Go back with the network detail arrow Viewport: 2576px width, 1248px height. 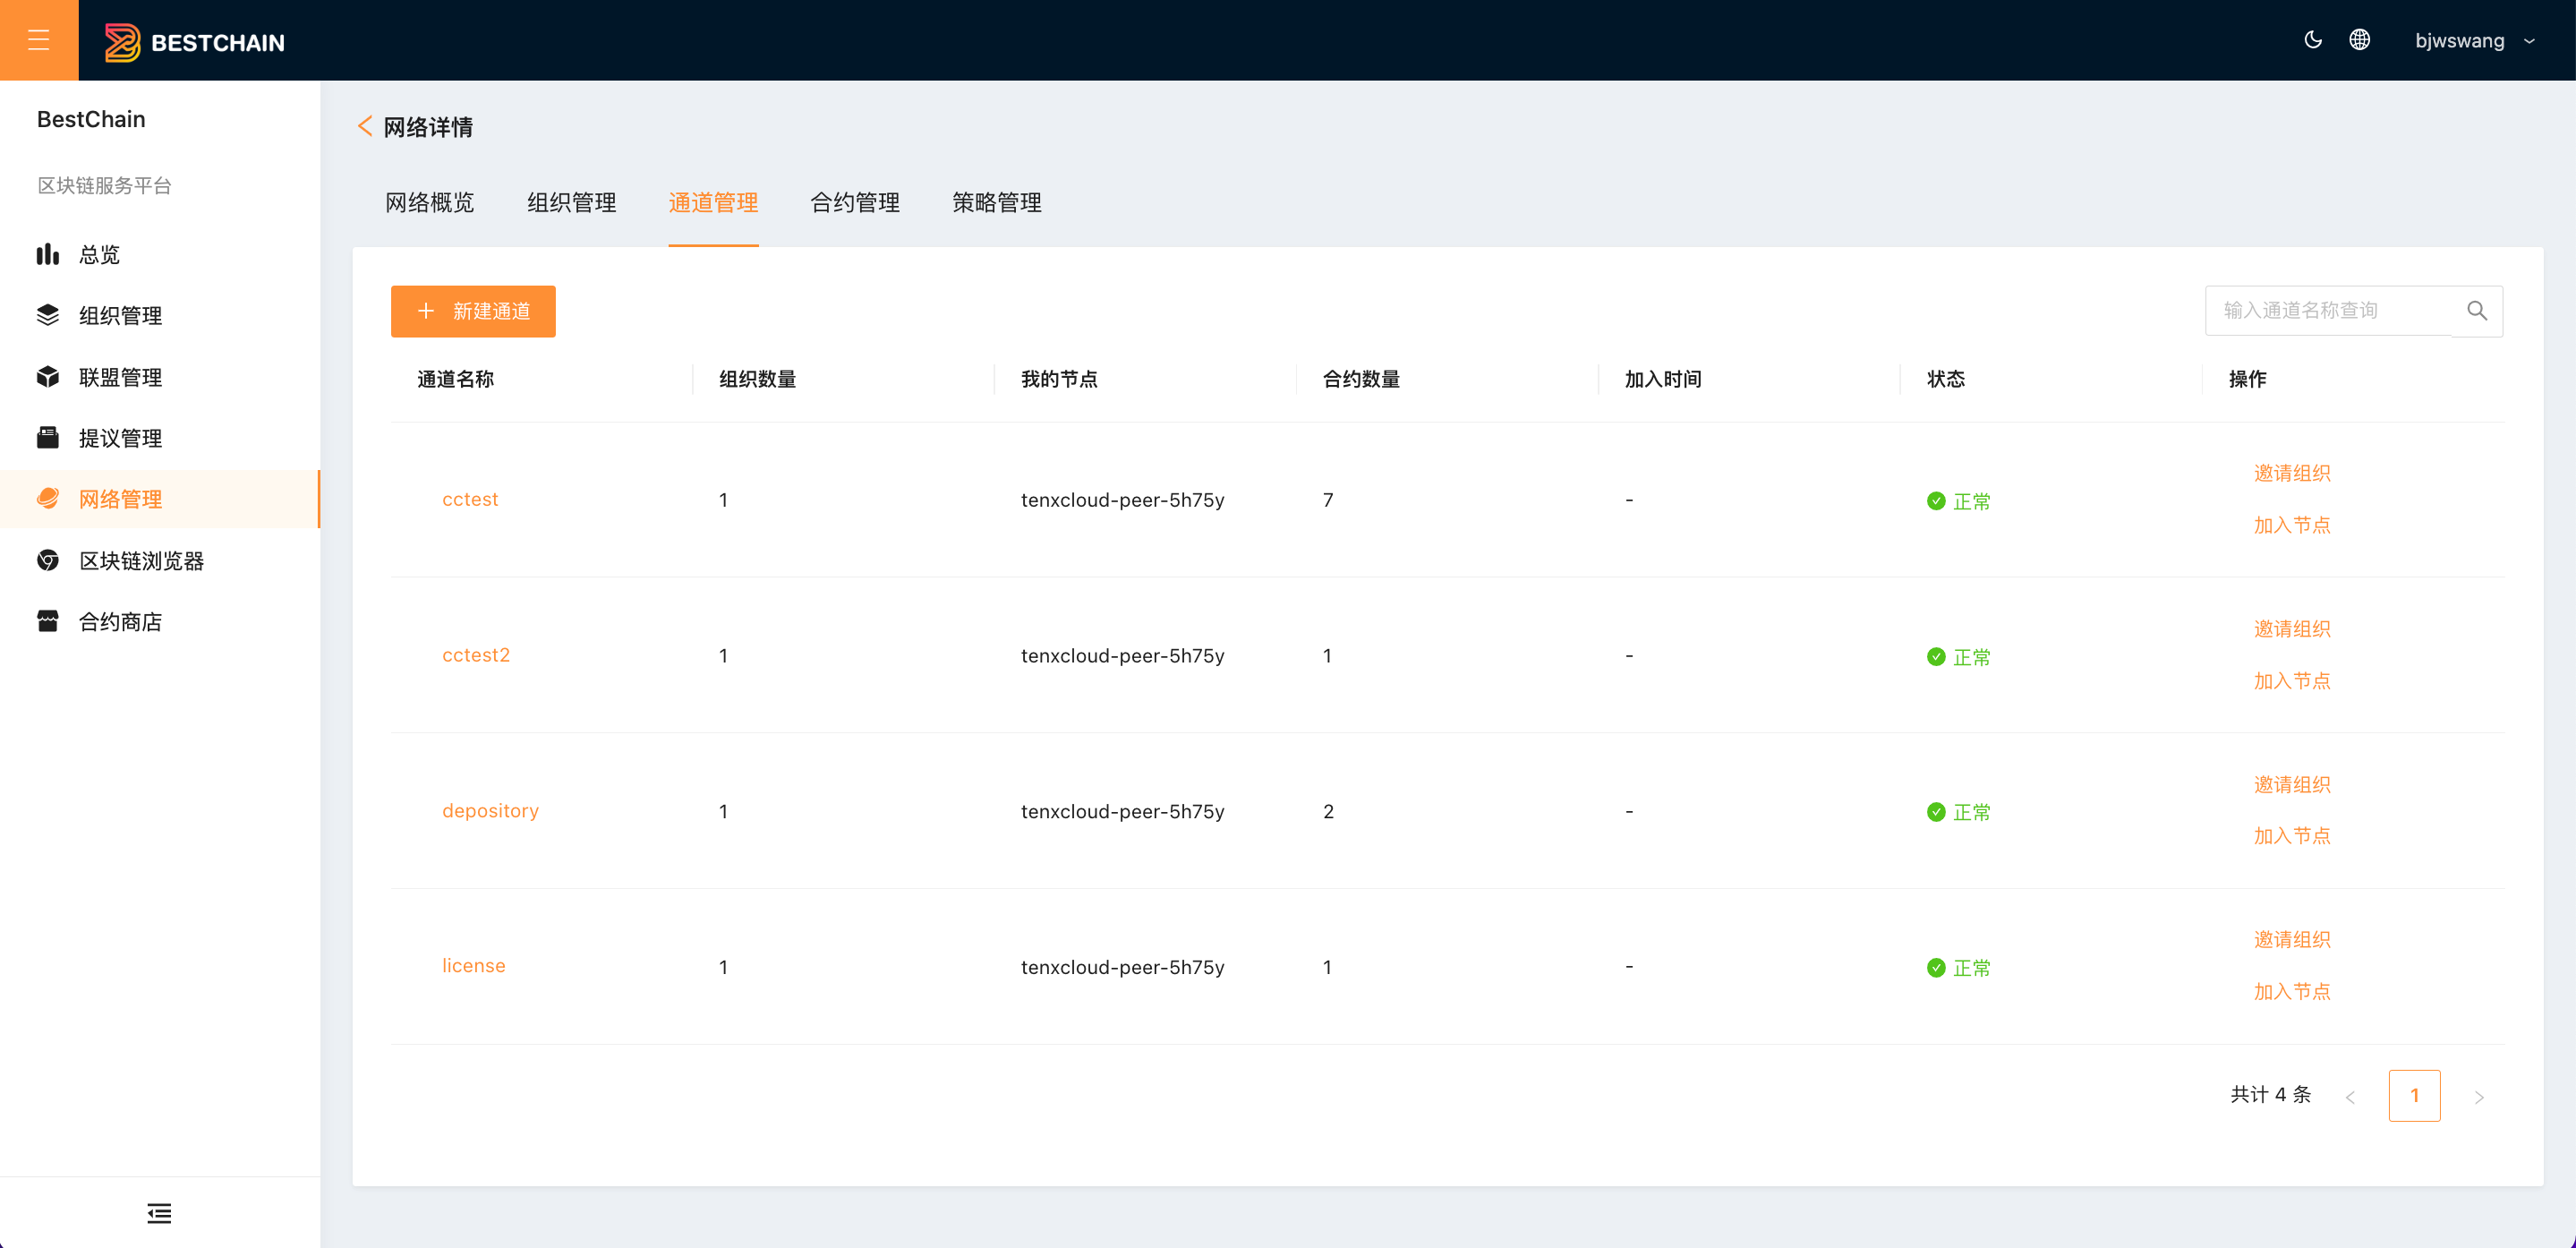pos(365,127)
